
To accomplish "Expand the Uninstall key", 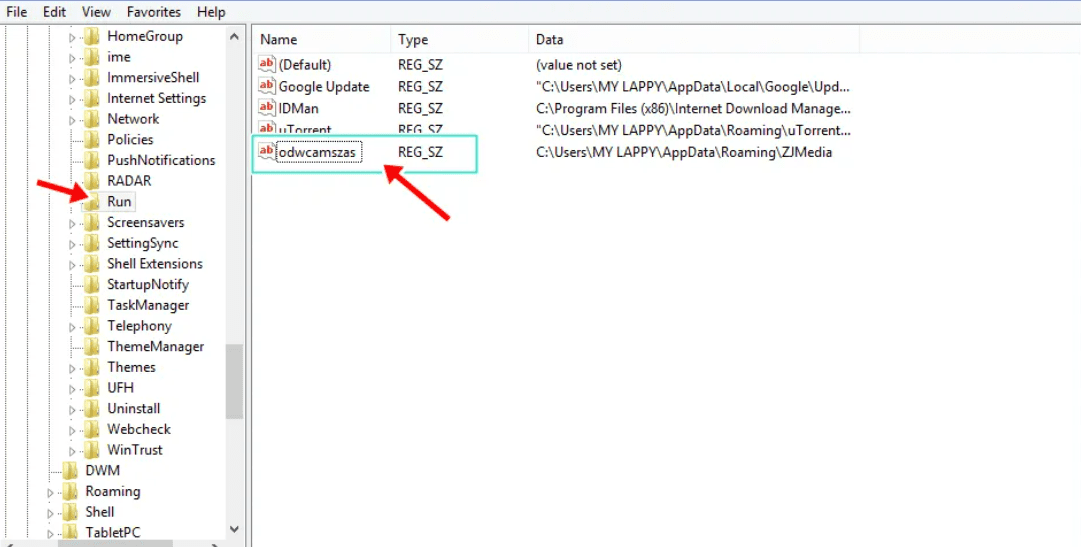I will click(x=72, y=410).
